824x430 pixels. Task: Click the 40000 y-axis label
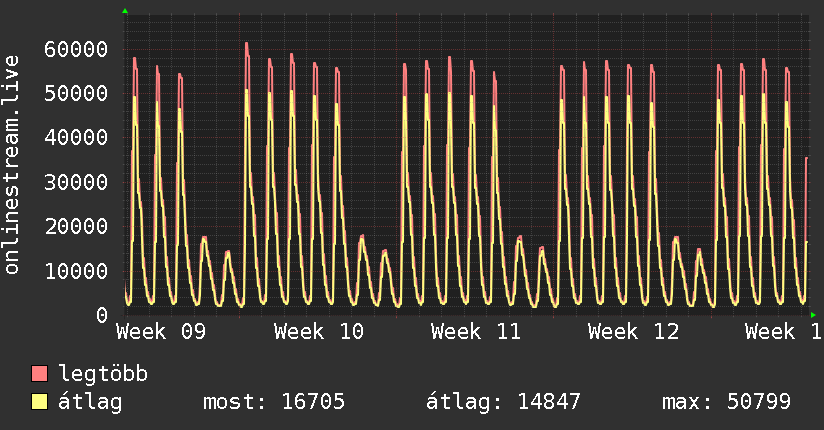click(x=76, y=138)
